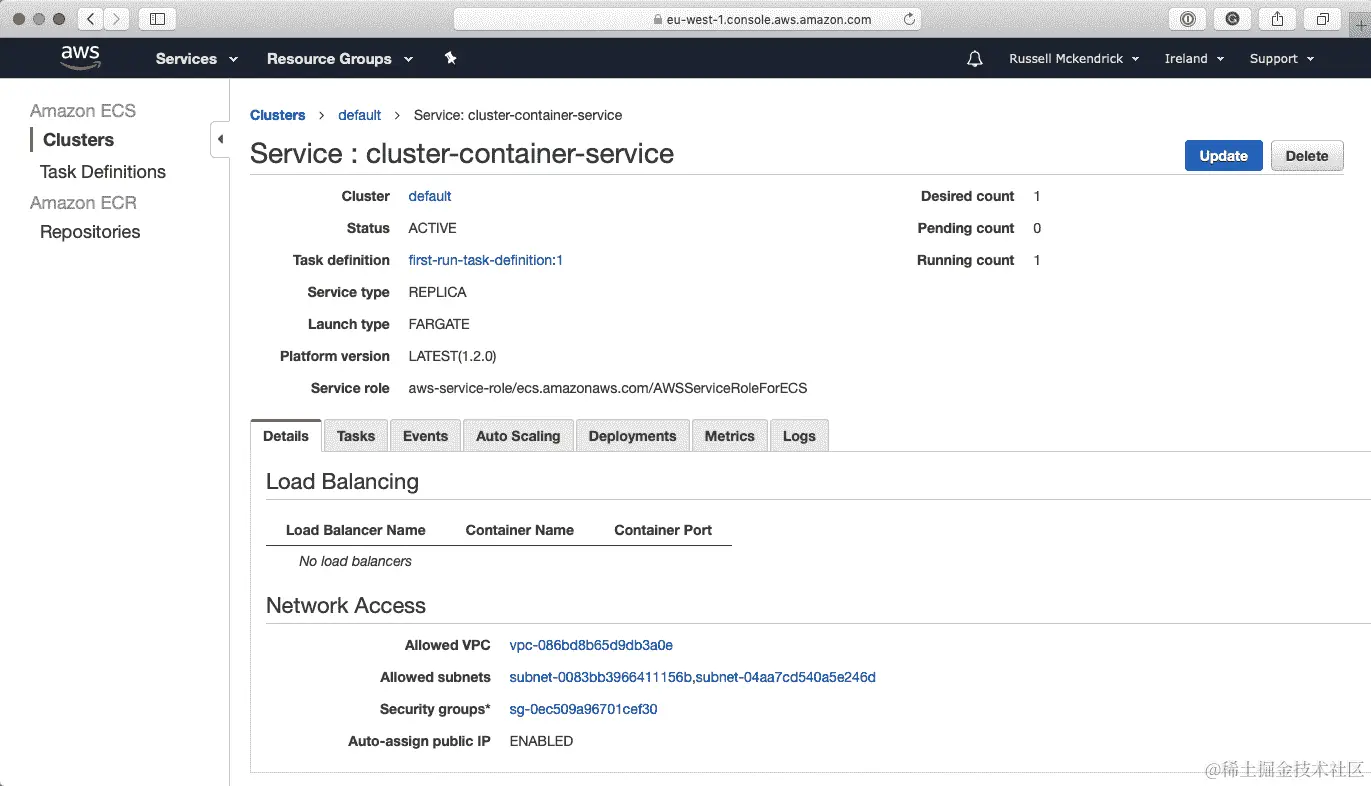1371x786 pixels.
Task: Open Repositories in the sidebar
Action: [x=90, y=232]
